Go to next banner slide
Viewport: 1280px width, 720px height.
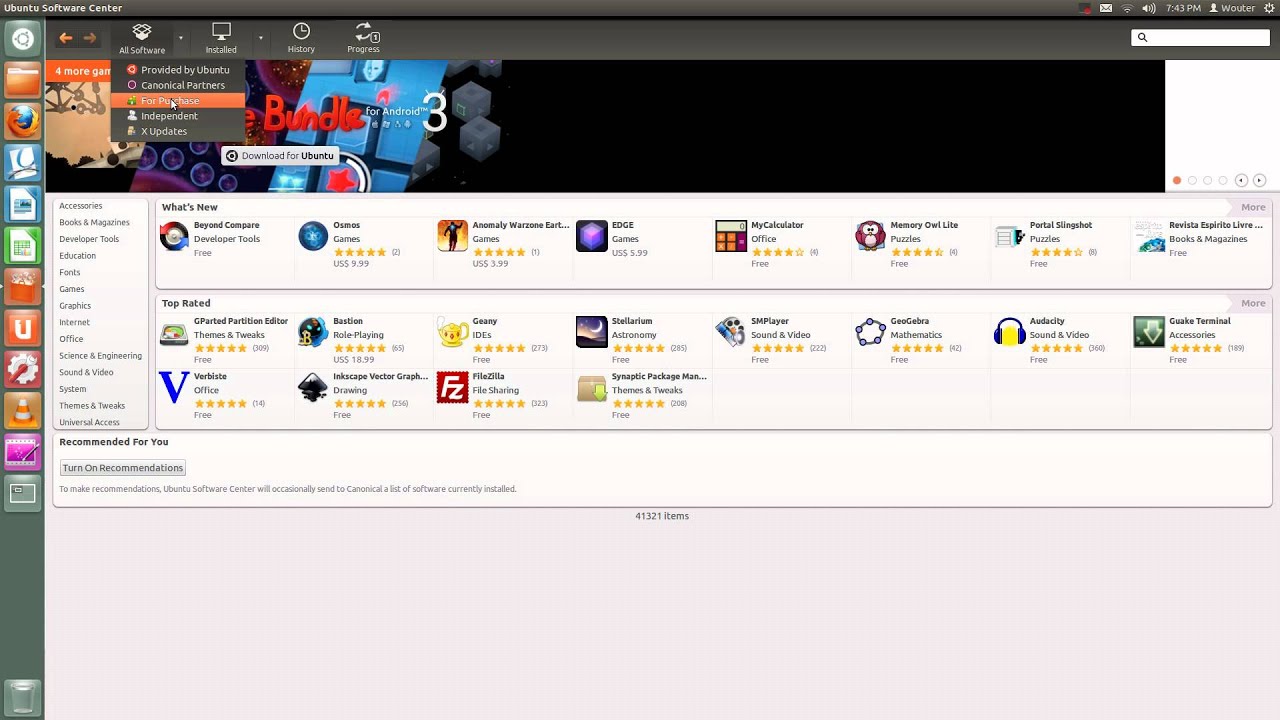coord(1259,181)
